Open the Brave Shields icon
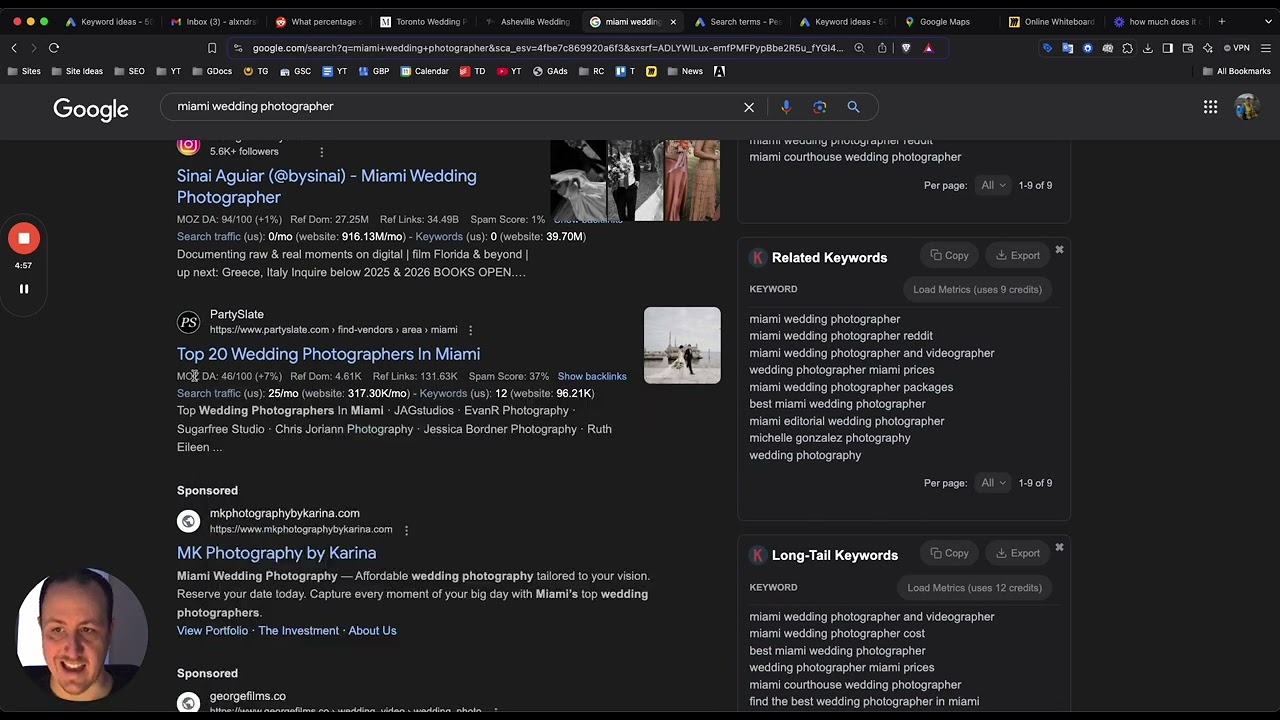The image size is (1280, 720). (x=906, y=48)
